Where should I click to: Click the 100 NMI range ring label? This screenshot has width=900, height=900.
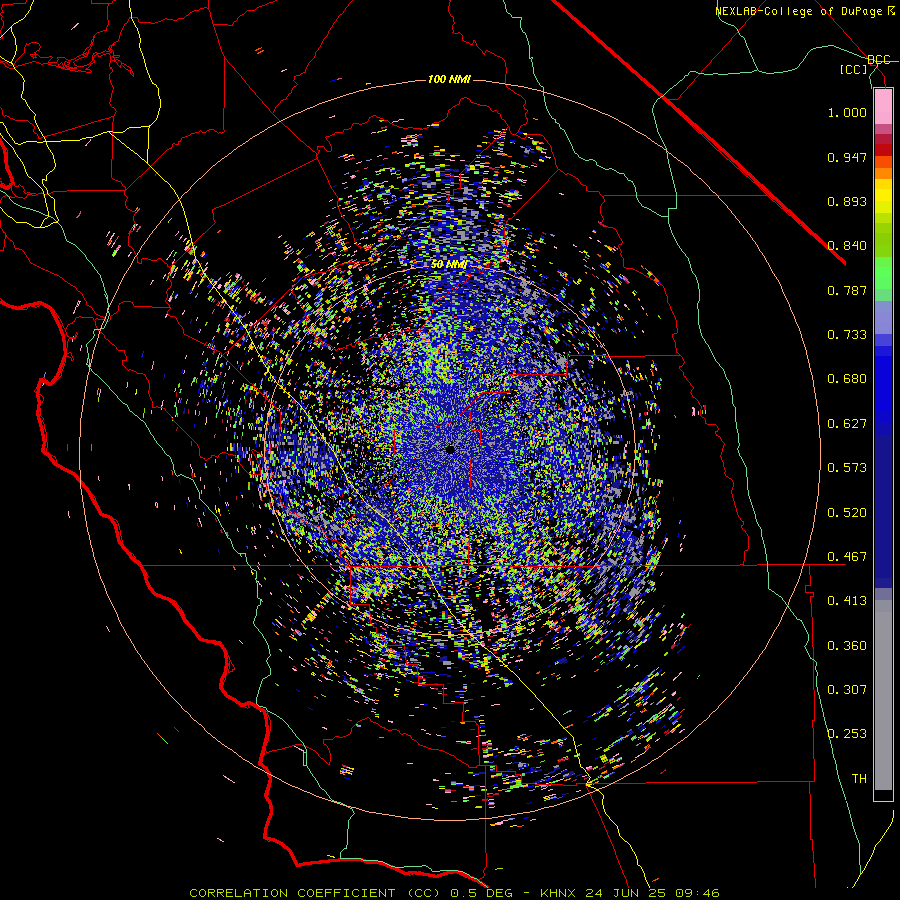point(449,79)
